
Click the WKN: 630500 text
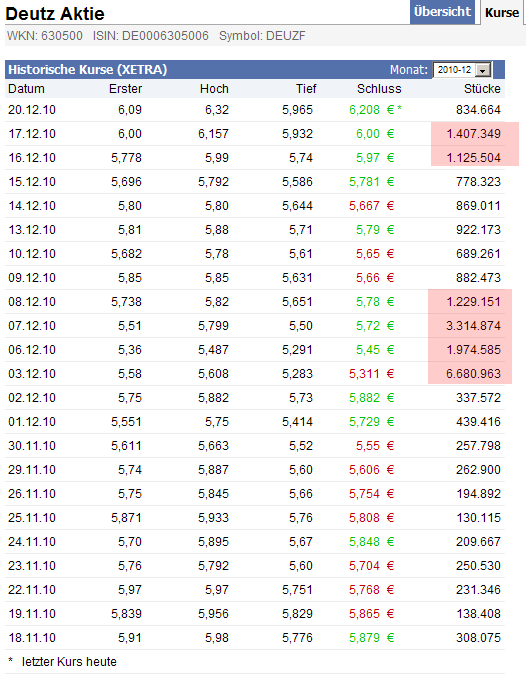(x=45, y=36)
